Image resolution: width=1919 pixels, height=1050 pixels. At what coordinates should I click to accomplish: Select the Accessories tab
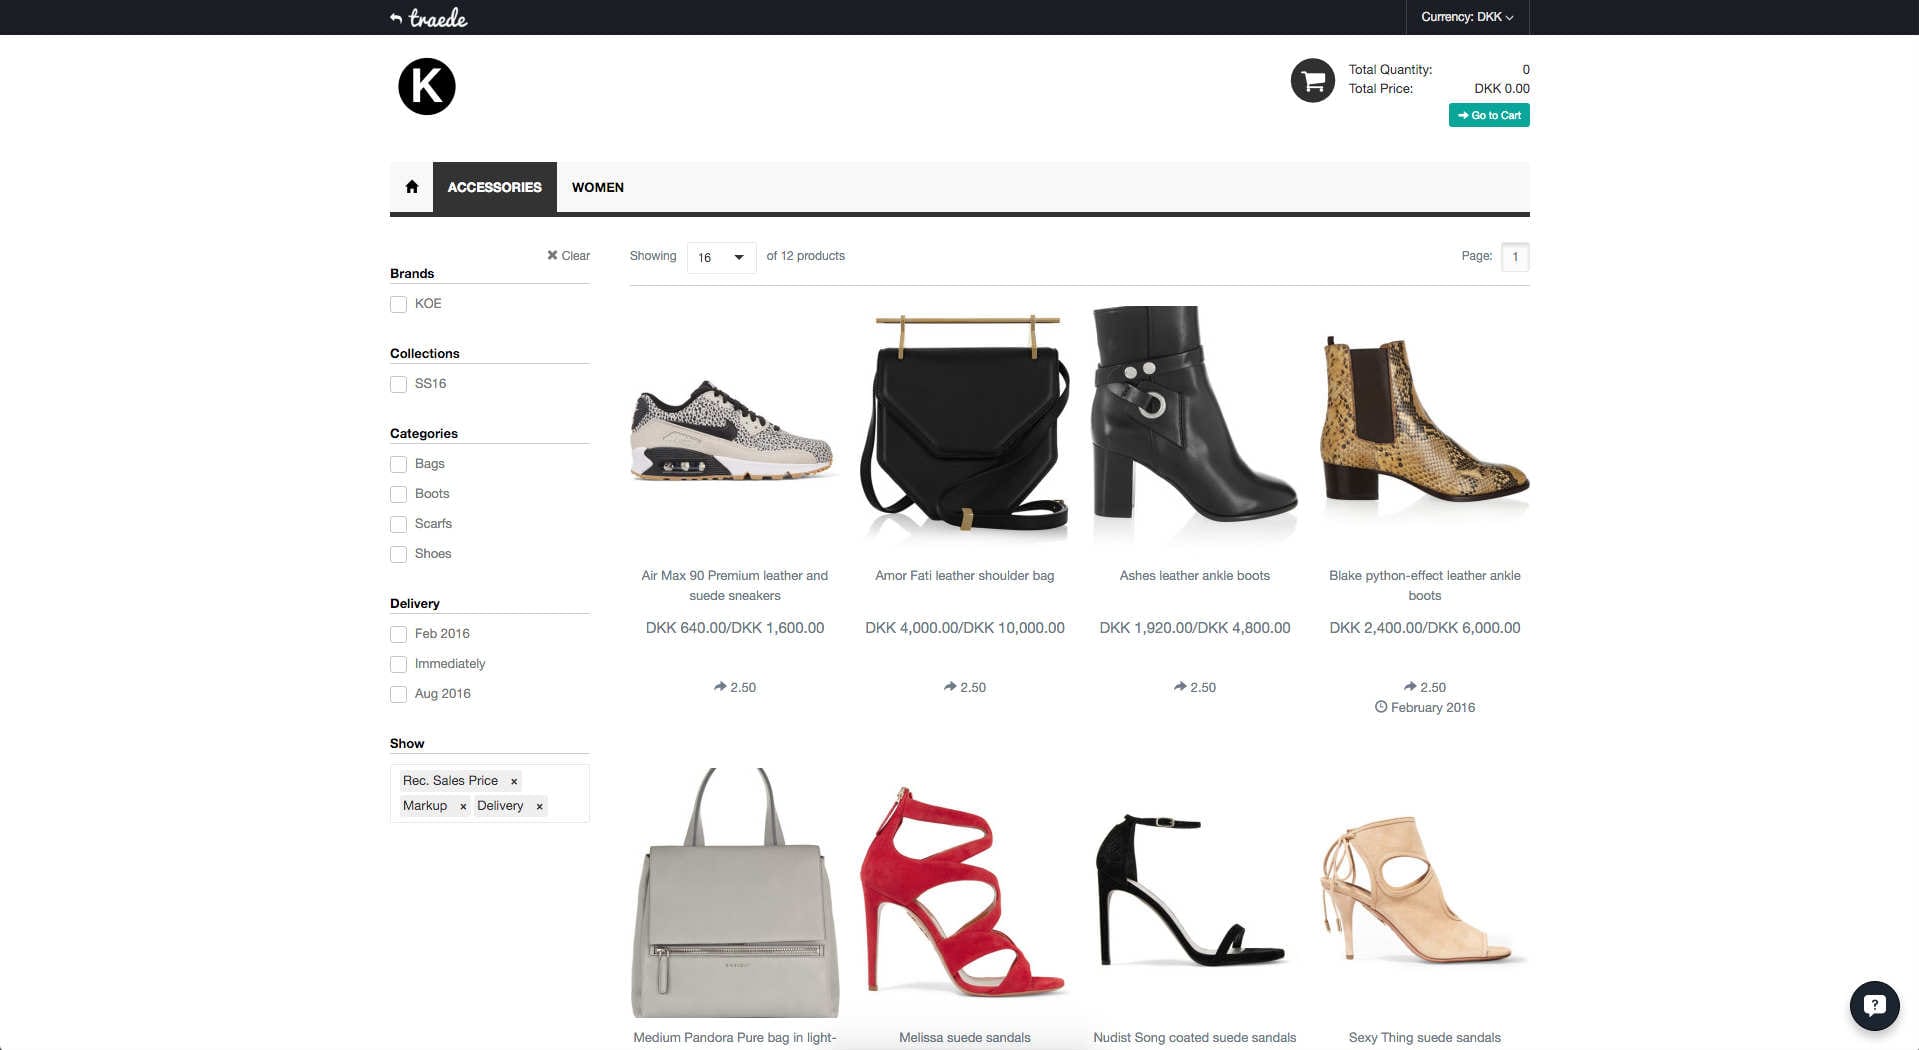click(494, 187)
